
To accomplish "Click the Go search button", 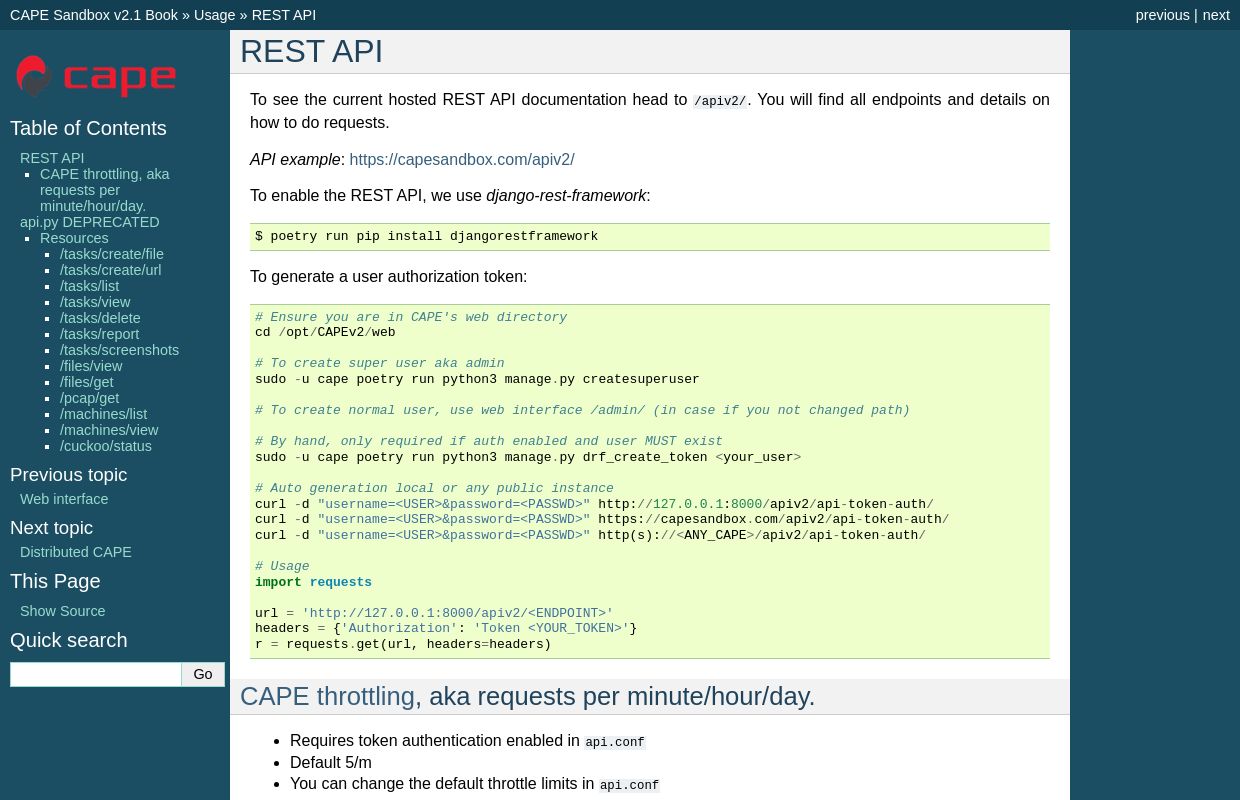I will [203, 674].
